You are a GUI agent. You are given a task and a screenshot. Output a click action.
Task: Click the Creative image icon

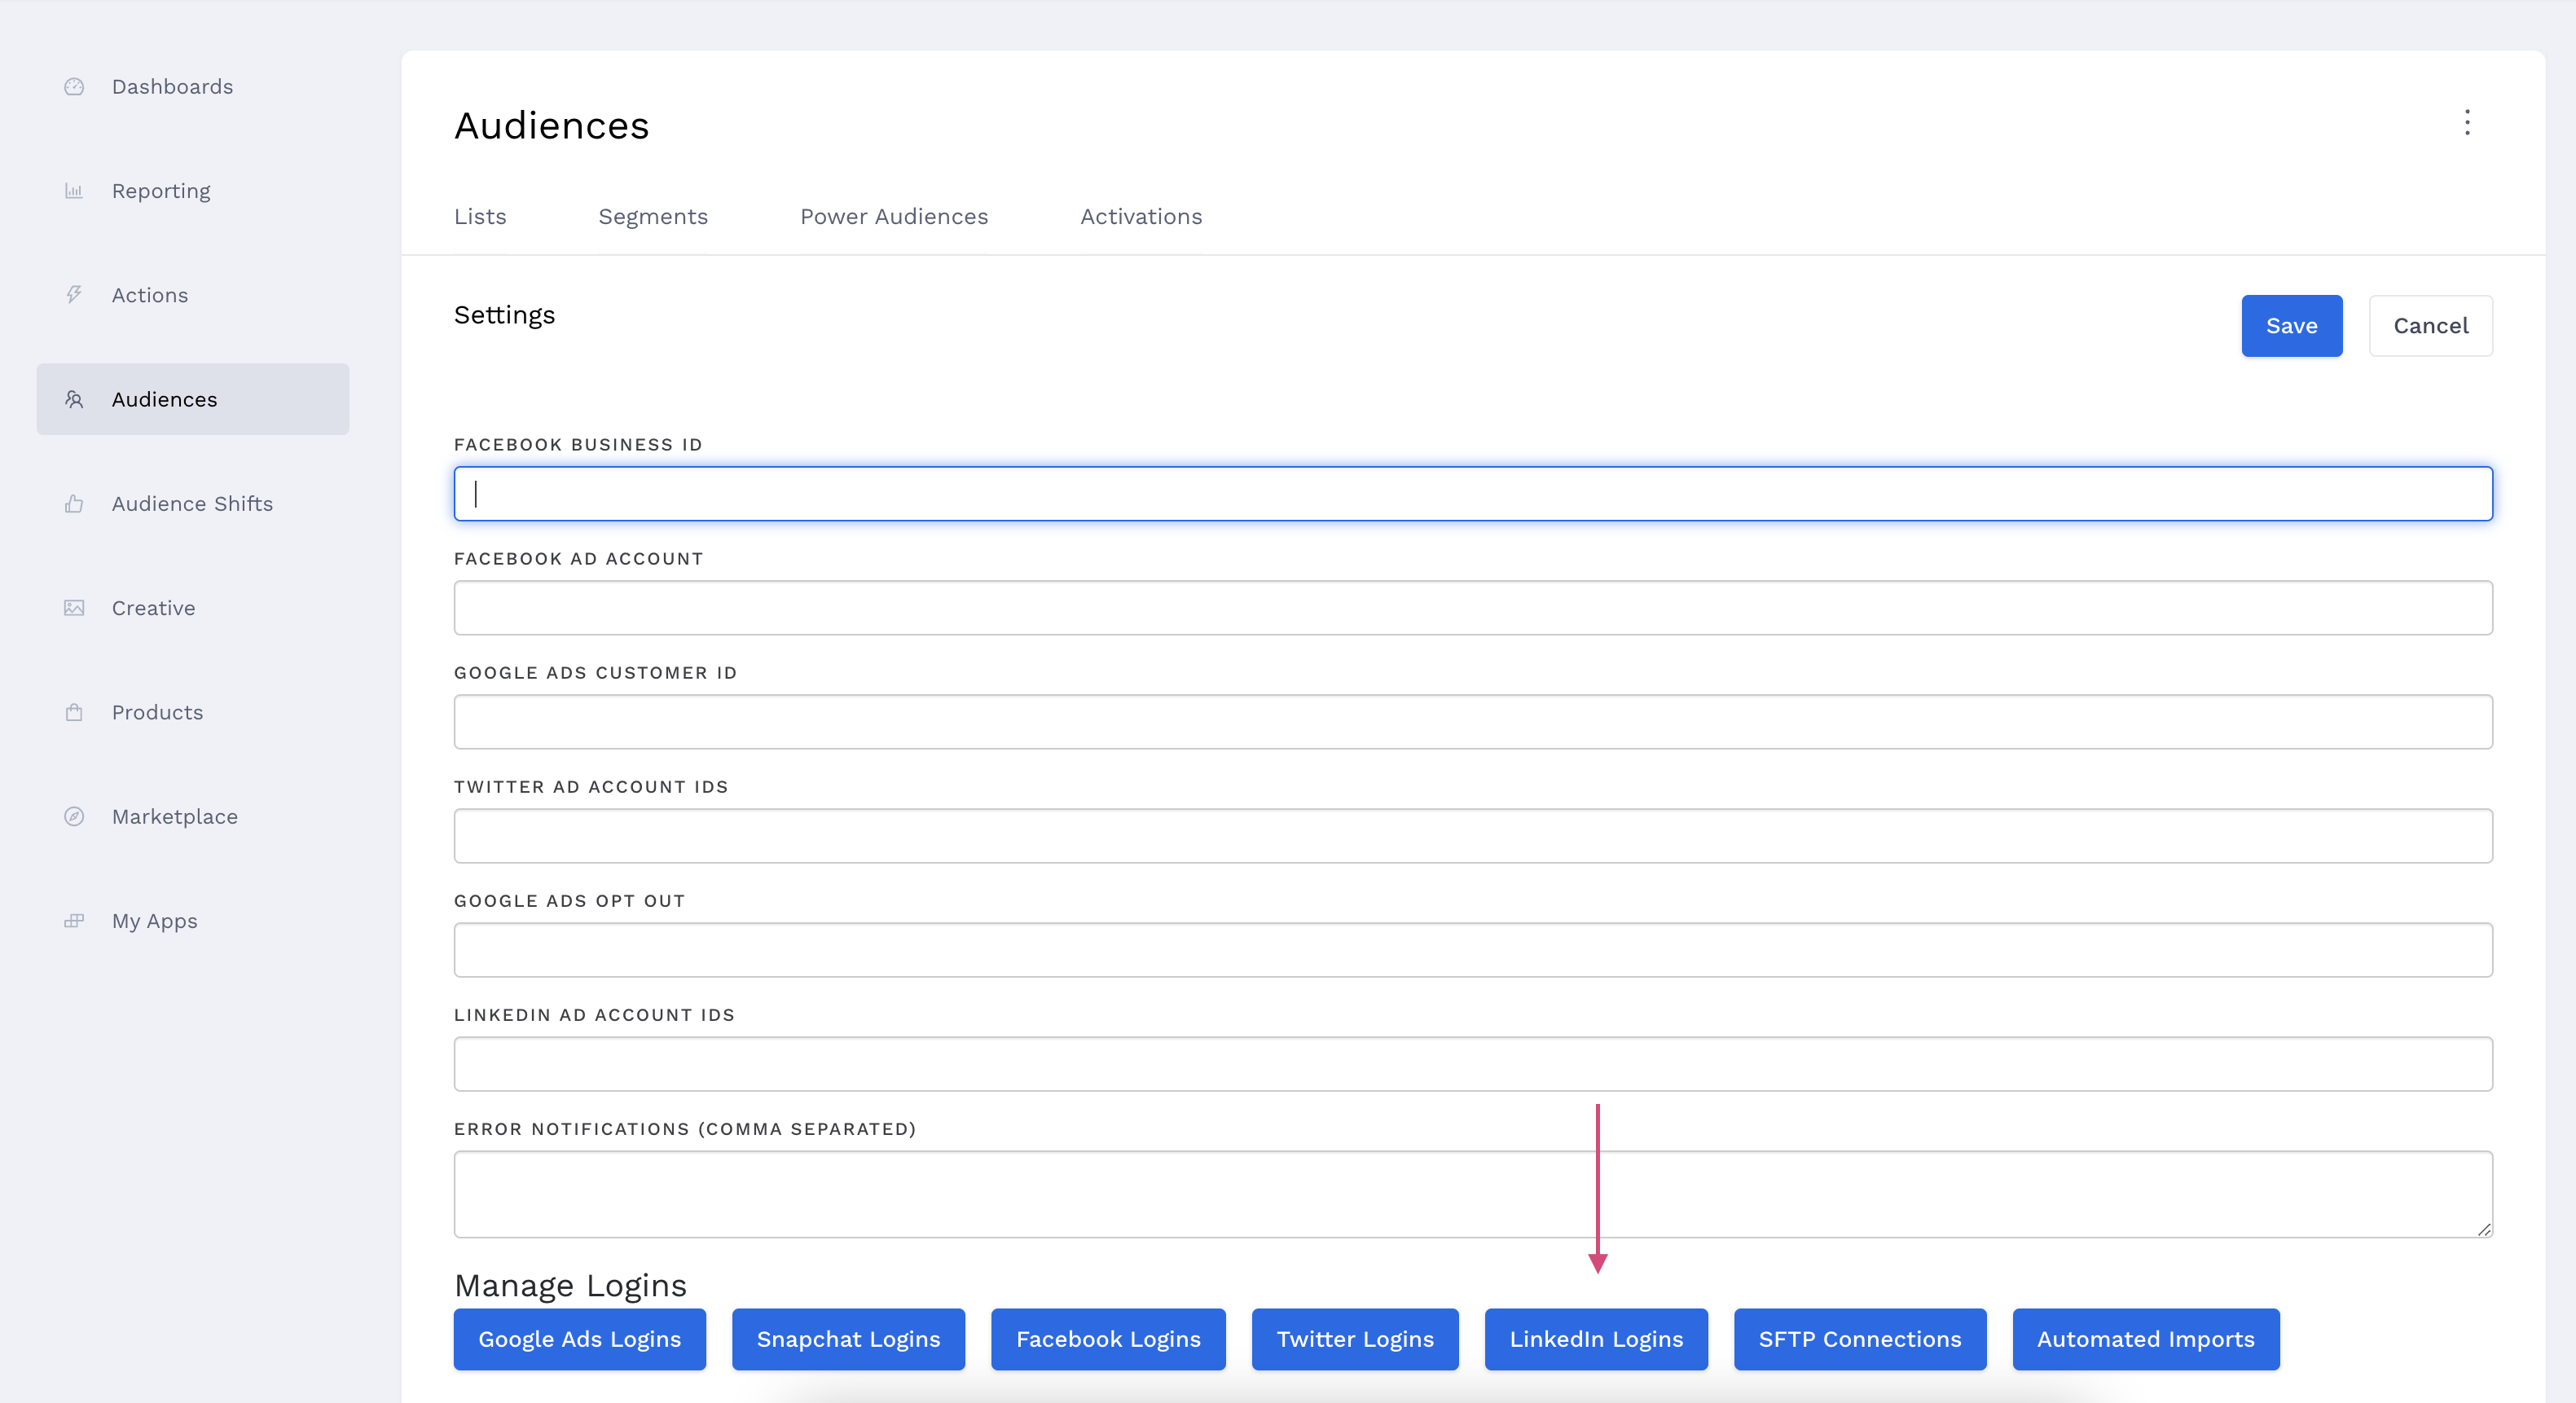pyautogui.click(x=74, y=608)
